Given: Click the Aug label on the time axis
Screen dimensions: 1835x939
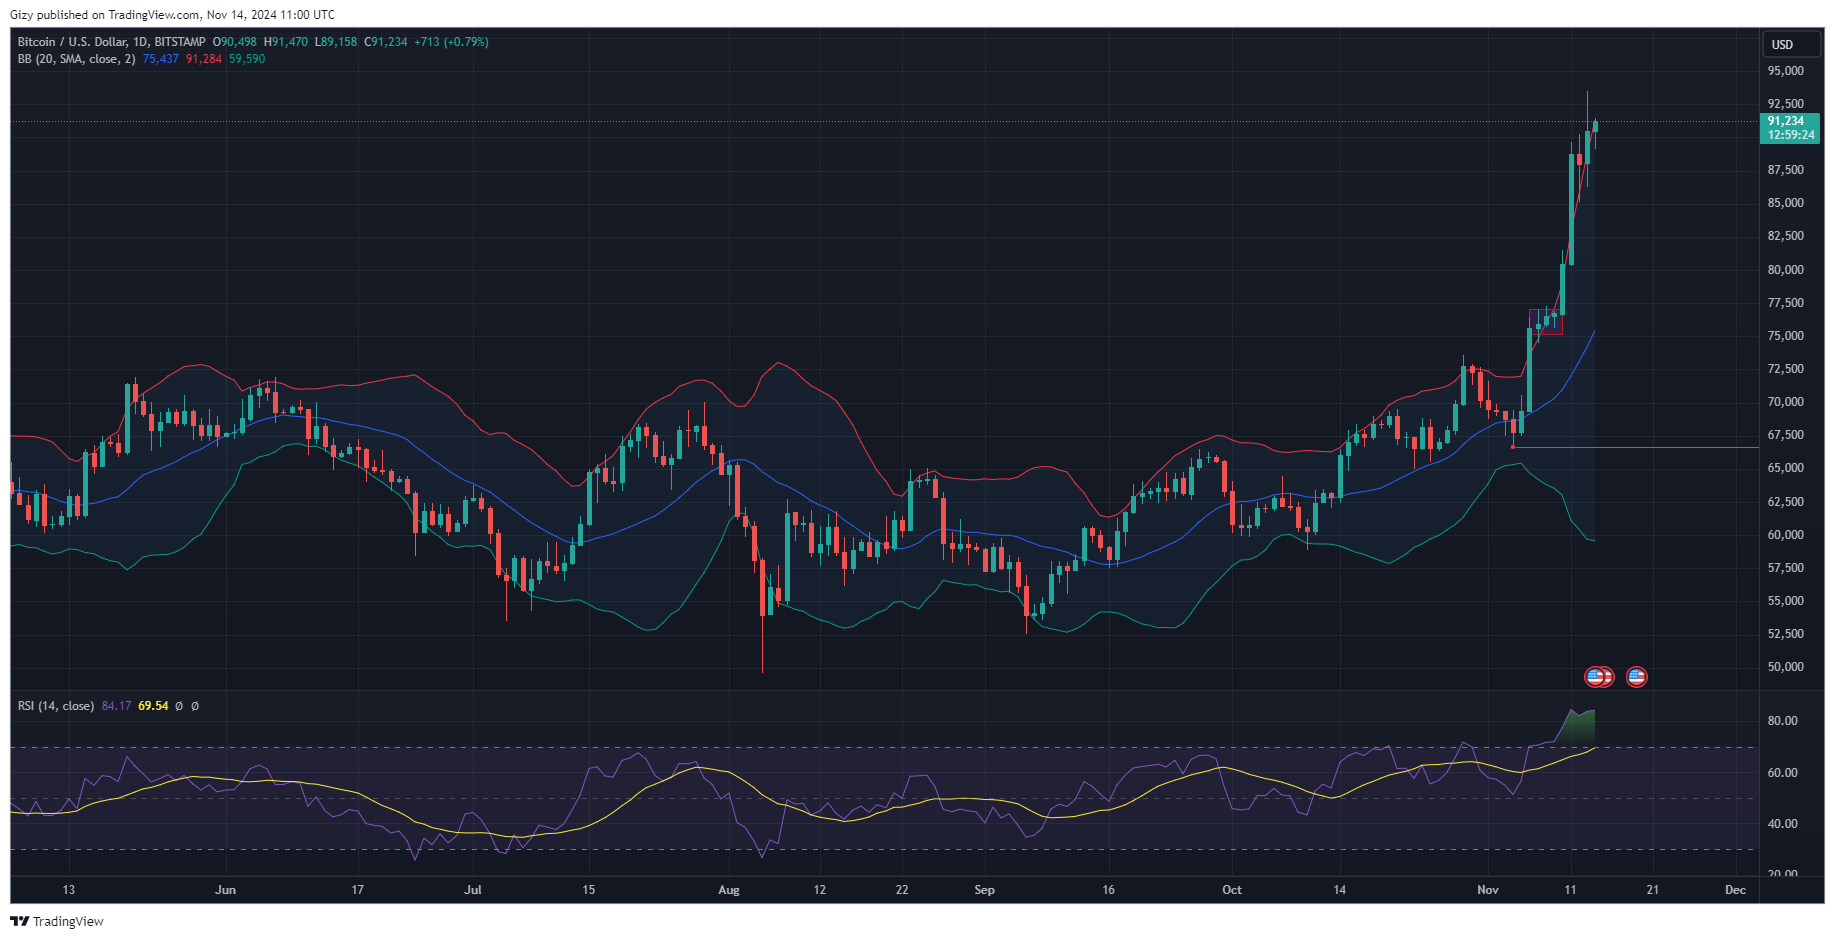Looking at the screenshot, I should coord(729,890).
